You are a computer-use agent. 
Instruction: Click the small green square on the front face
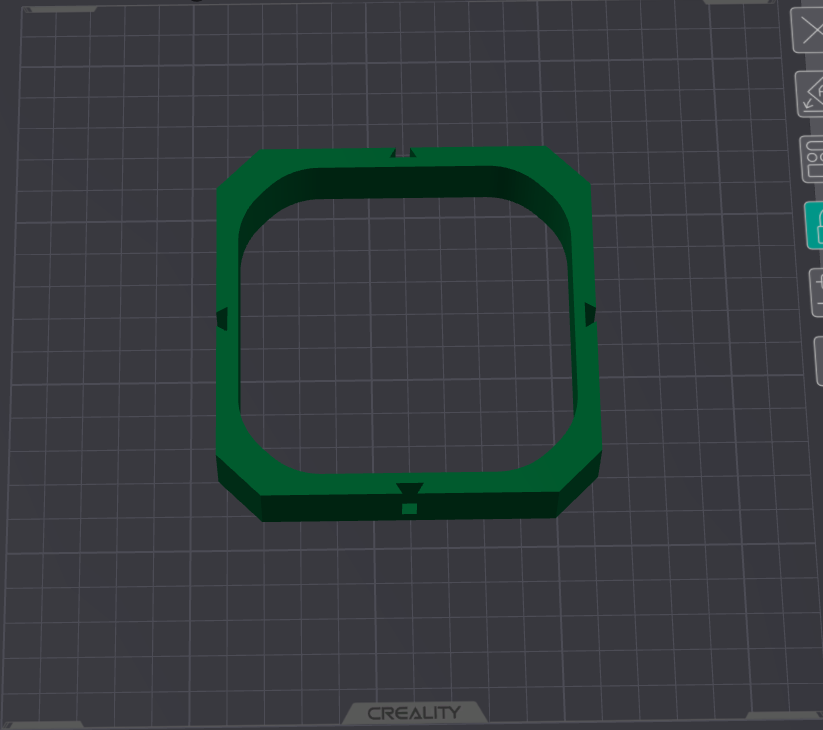coord(409,509)
